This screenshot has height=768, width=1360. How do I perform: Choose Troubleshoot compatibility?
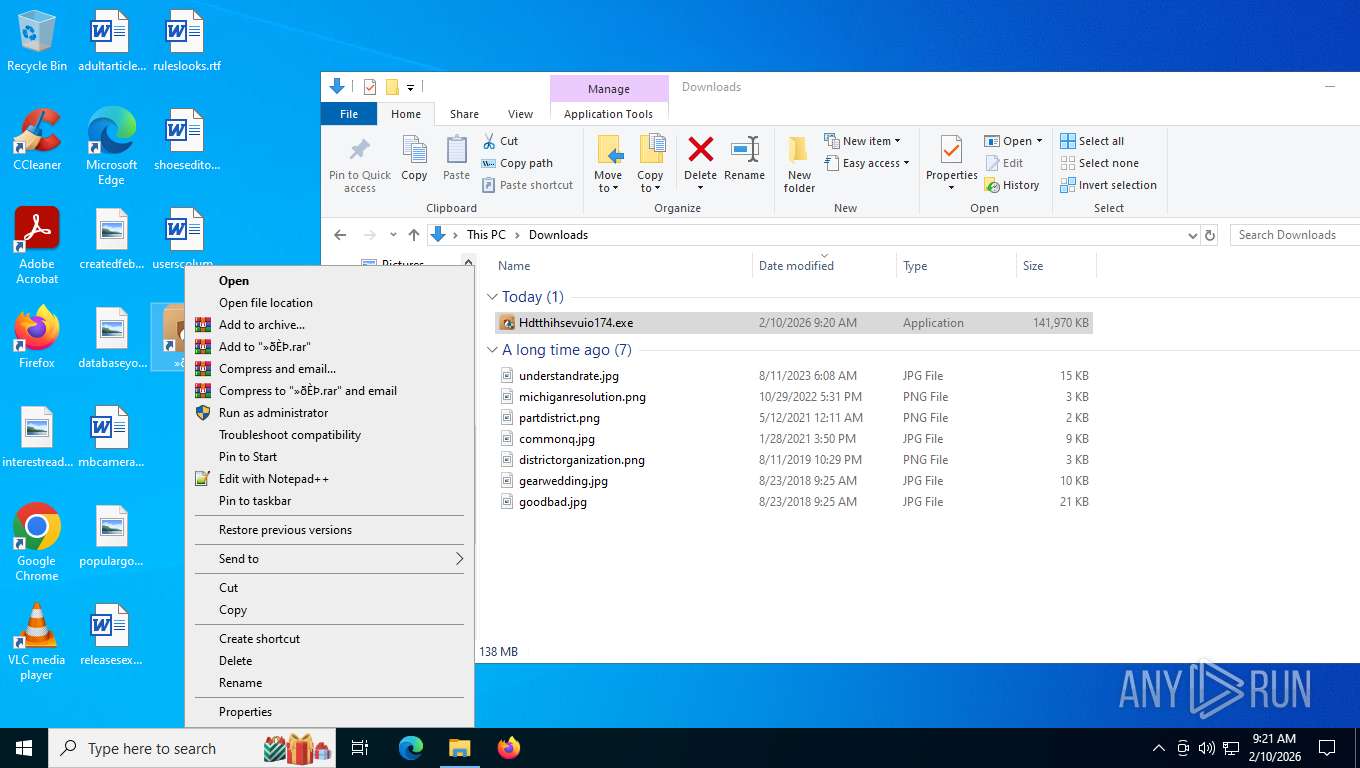click(329, 435)
